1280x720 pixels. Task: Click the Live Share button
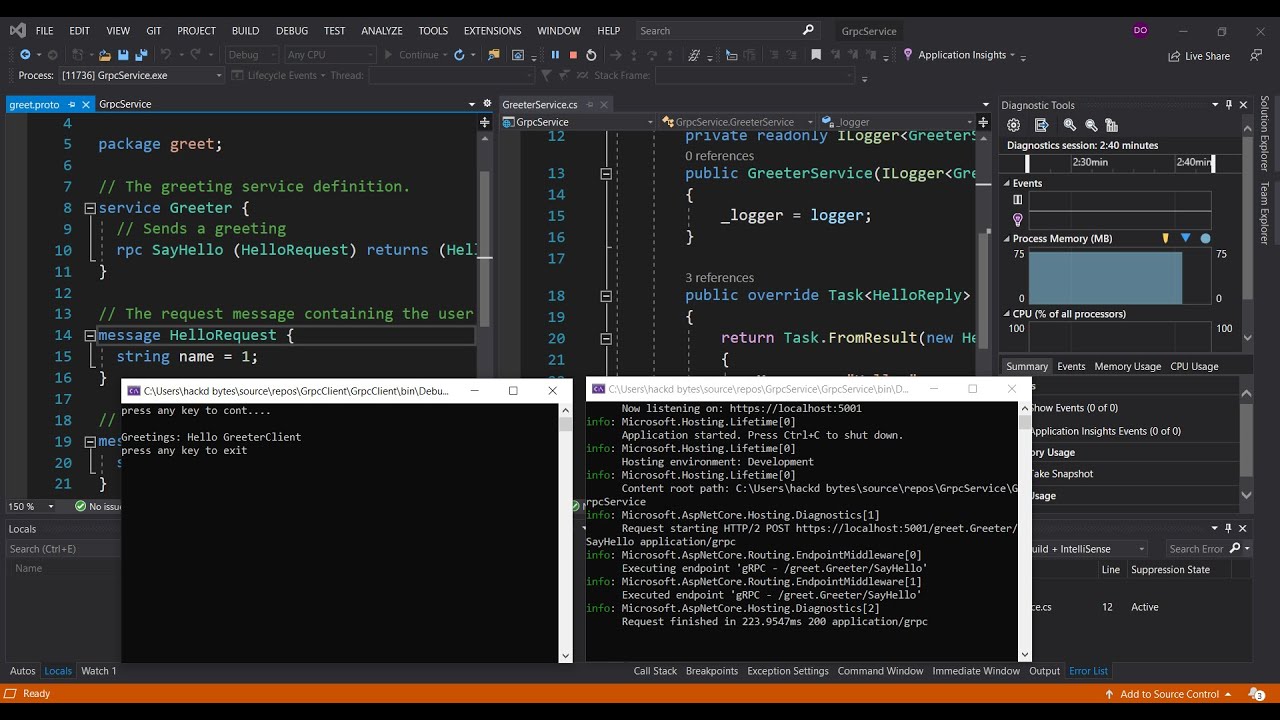pos(1199,56)
